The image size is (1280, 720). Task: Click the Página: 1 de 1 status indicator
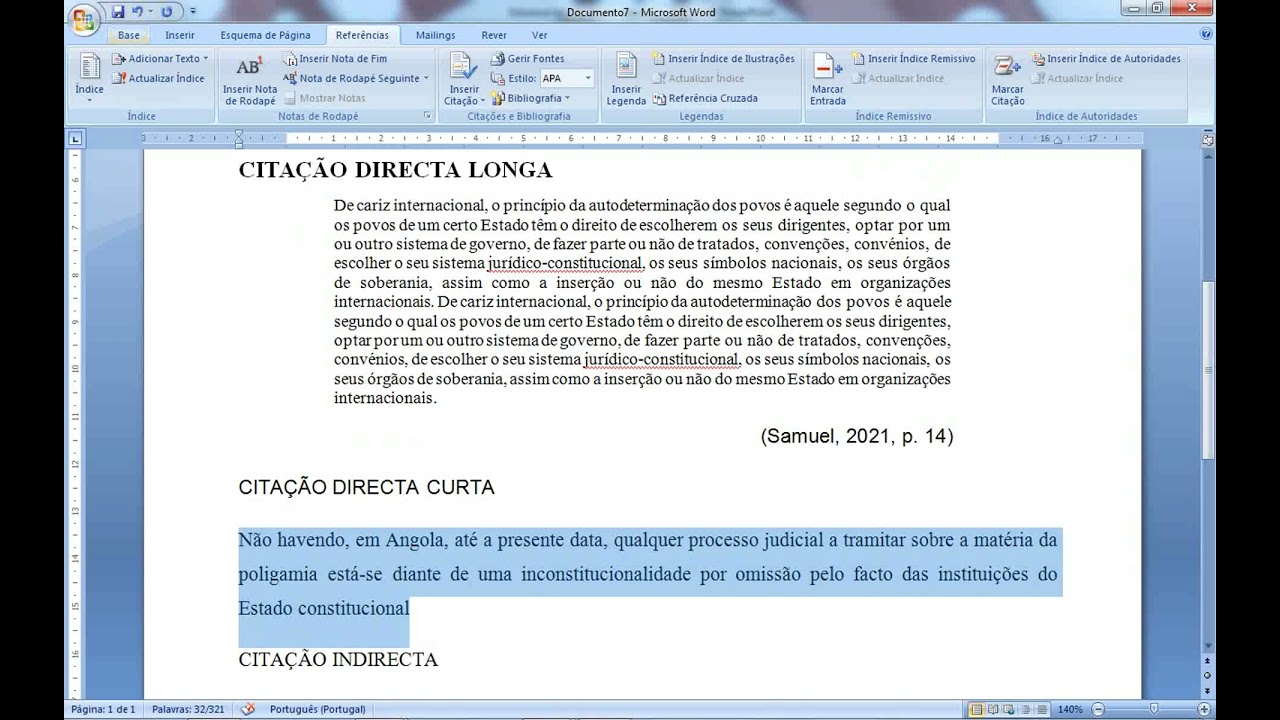pos(103,709)
